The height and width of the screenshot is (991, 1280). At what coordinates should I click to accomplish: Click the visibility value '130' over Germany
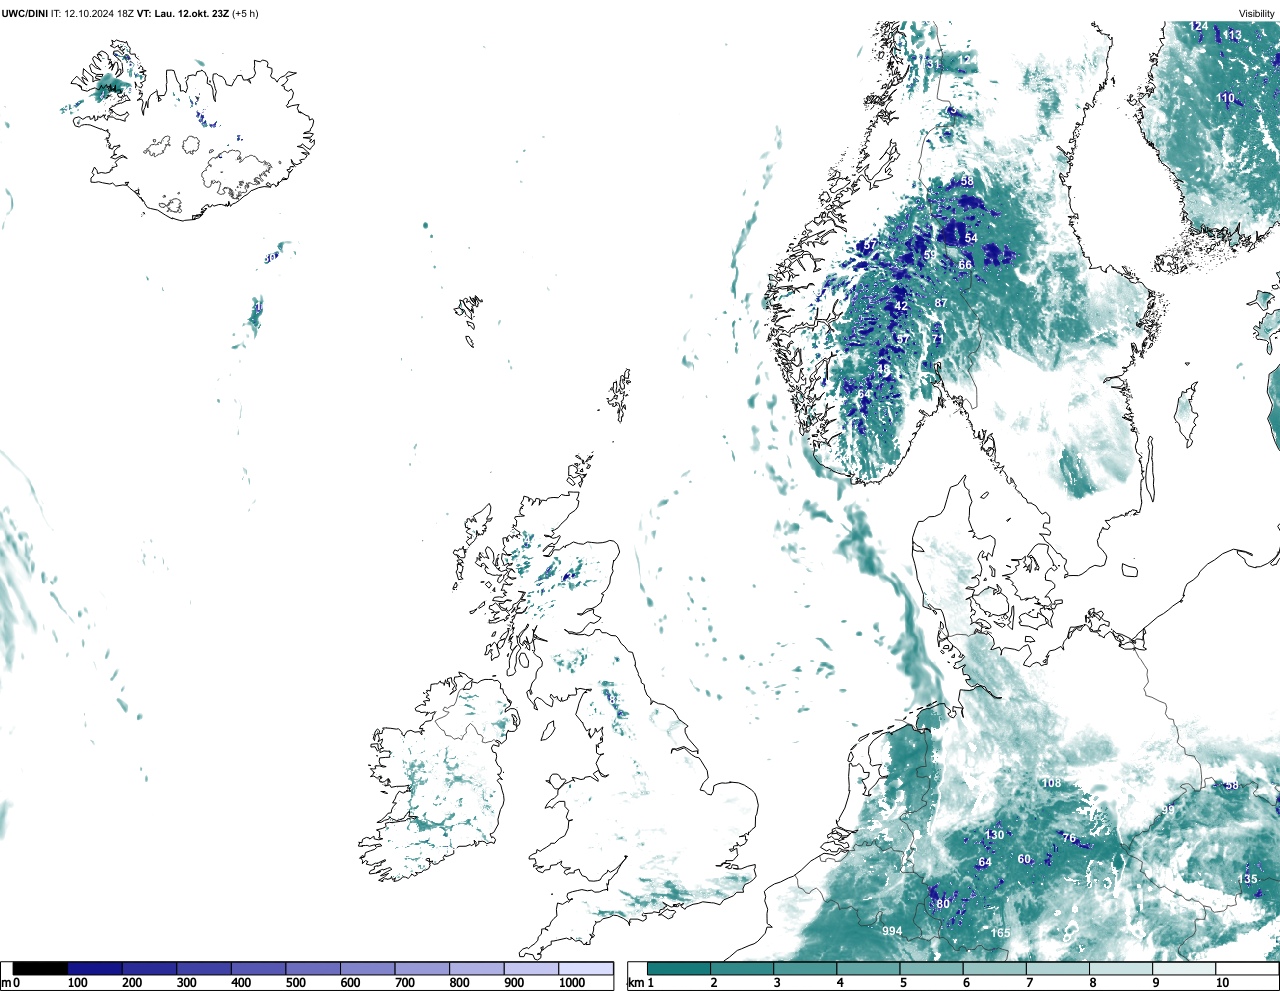click(994, 835)
